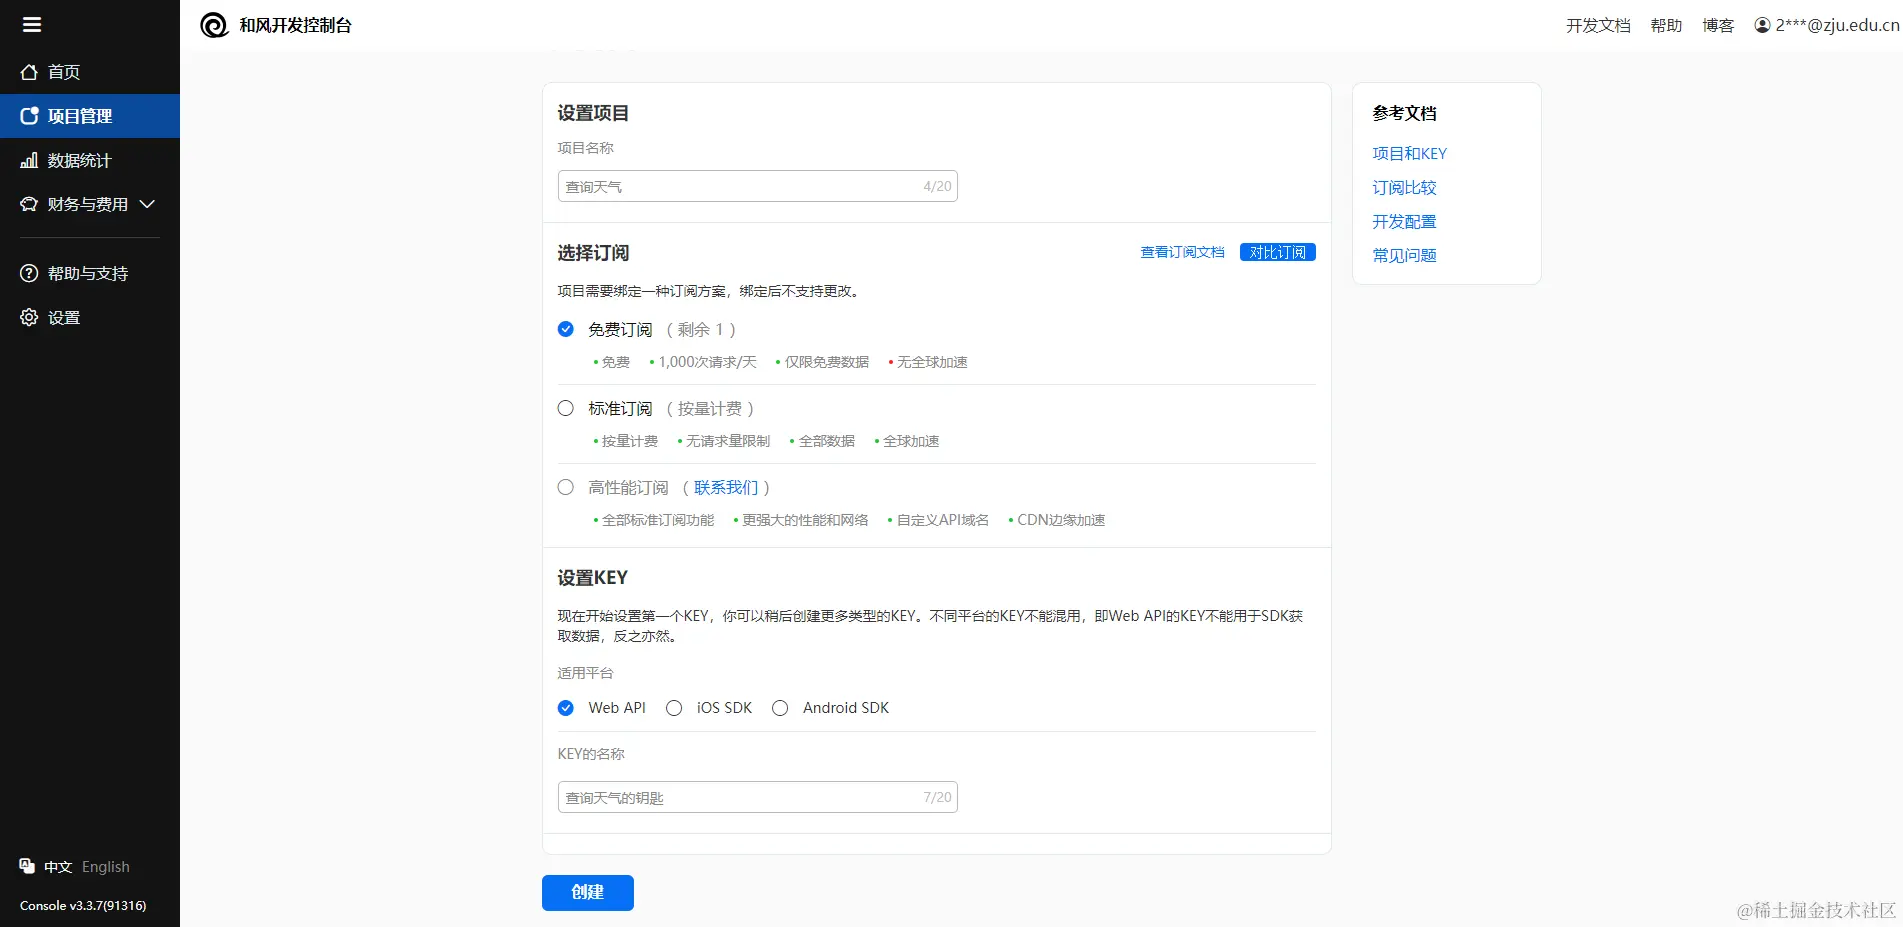Click the 创建 button
Screen dimensions: 1903x927
point(587,892)
